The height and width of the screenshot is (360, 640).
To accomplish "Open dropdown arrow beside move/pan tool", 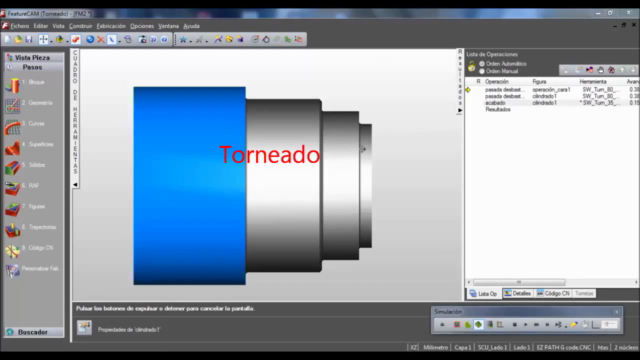I will point(51,41).
